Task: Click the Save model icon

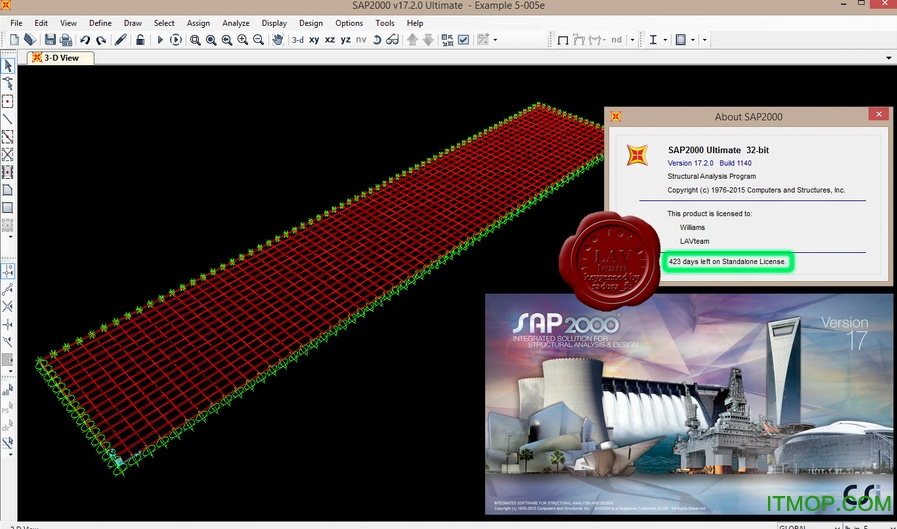Action: pos(50,40)
